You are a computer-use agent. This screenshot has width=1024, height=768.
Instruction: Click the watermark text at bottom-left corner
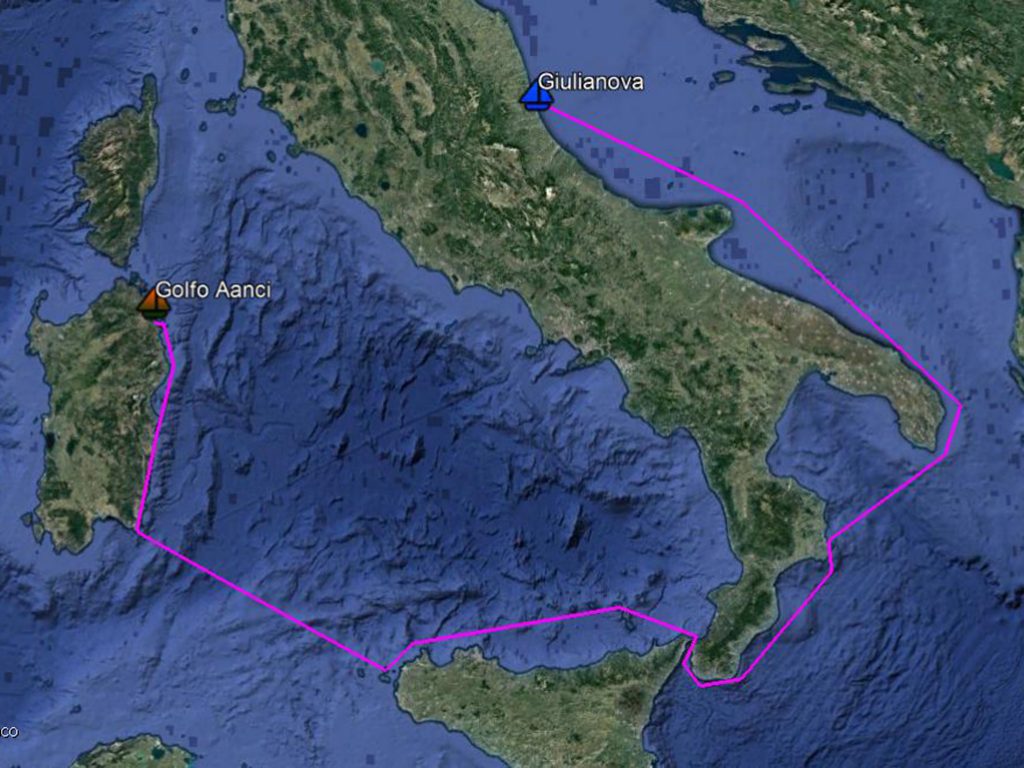pyautogui.click(x=8, y=733)
